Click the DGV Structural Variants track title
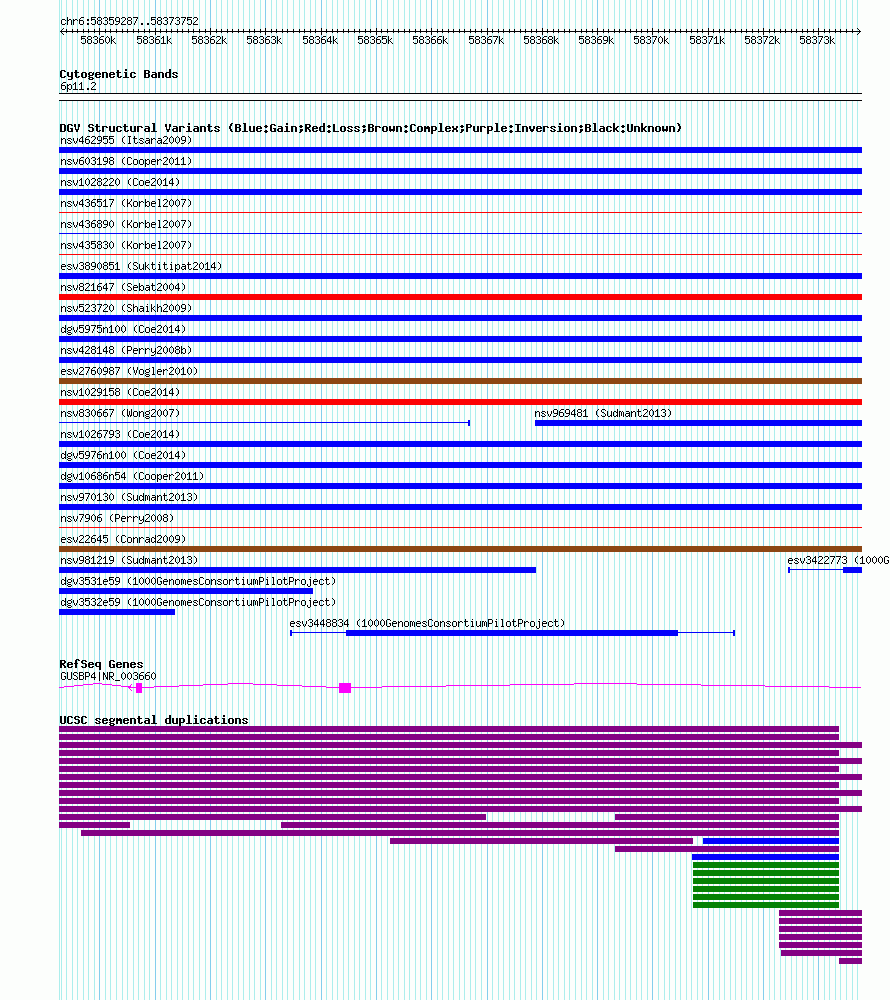The width and height of the screenshot is (890, 1000). coord(370,129)
